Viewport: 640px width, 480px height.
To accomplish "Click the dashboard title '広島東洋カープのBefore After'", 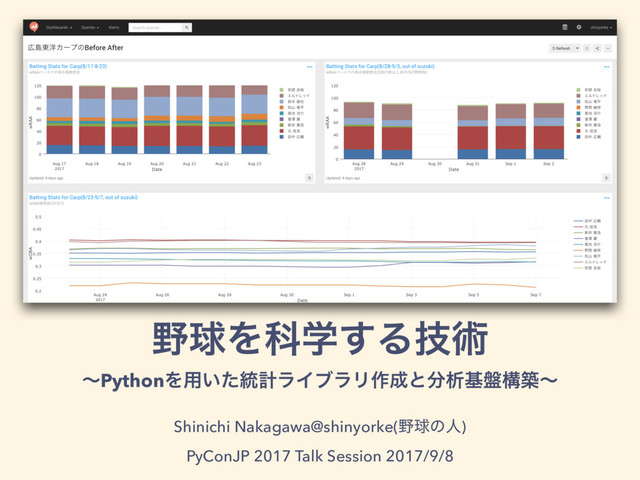I will 76,48.
